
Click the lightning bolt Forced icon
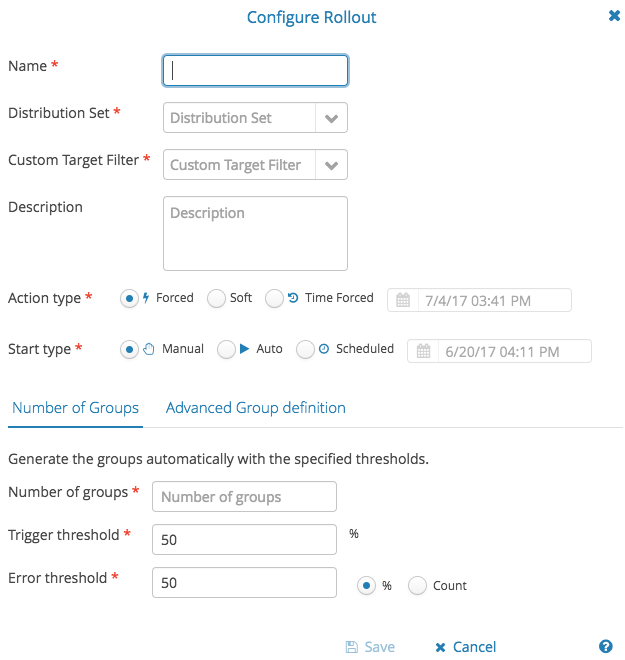(x=146, y=298)
